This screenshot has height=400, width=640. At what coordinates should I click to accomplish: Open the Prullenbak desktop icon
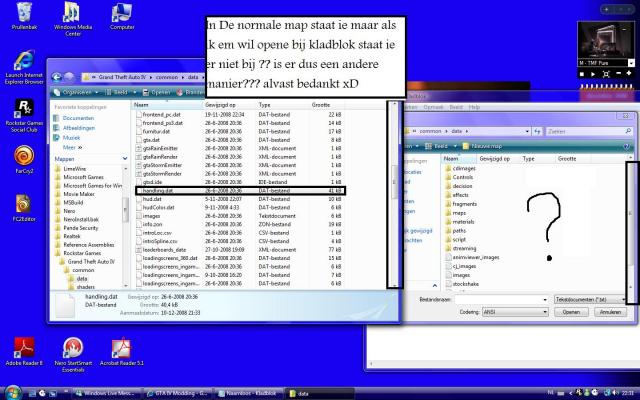[24, 16]
